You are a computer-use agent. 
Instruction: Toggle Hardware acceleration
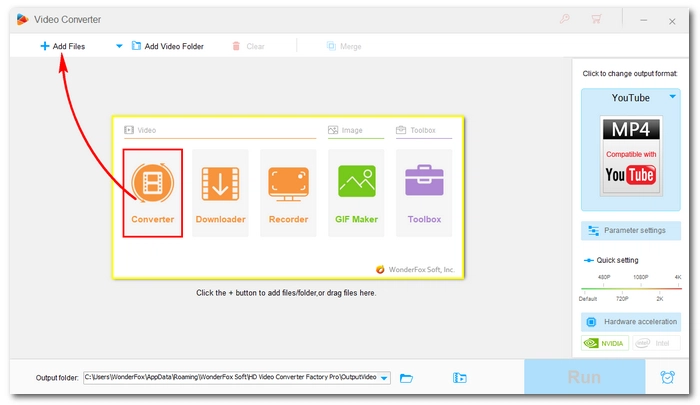(631, 321)
